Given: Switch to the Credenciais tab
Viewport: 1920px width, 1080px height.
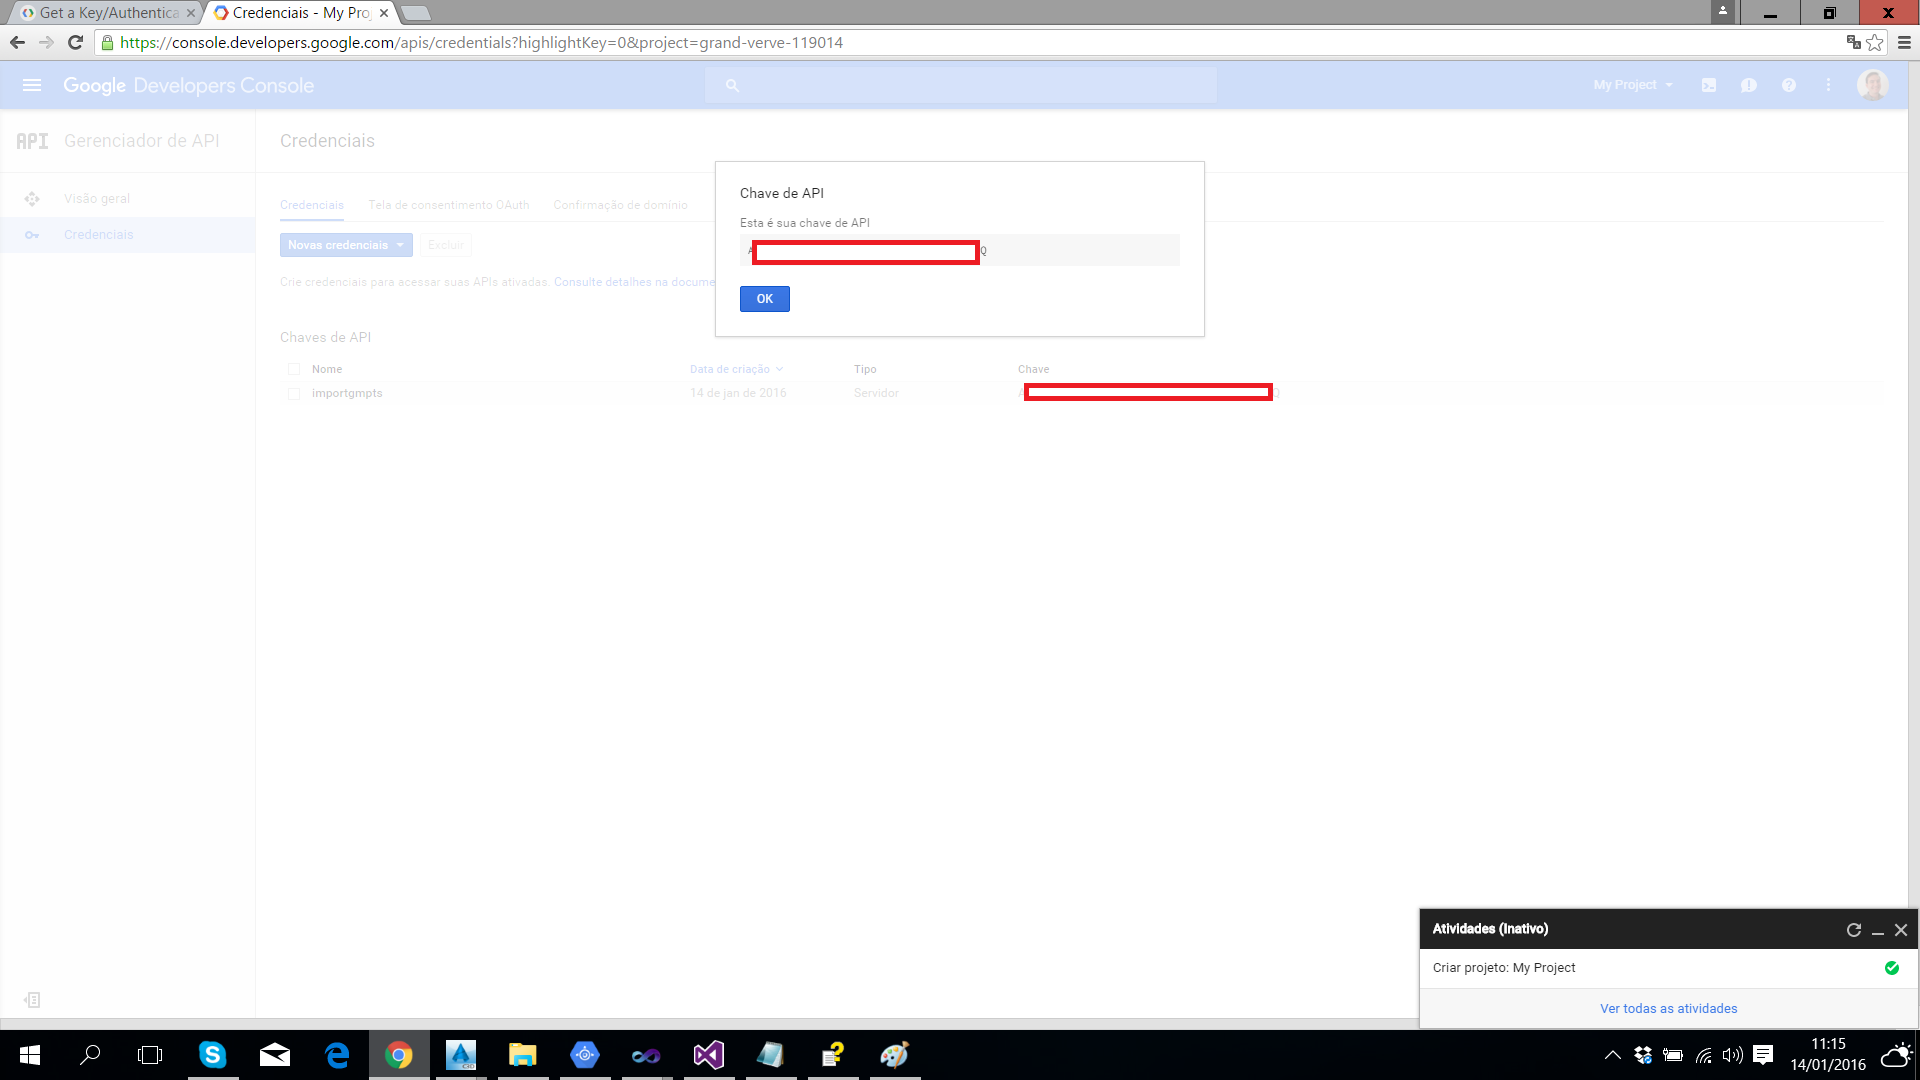Looking at the screenshot, I should click(x=312, y=205).
